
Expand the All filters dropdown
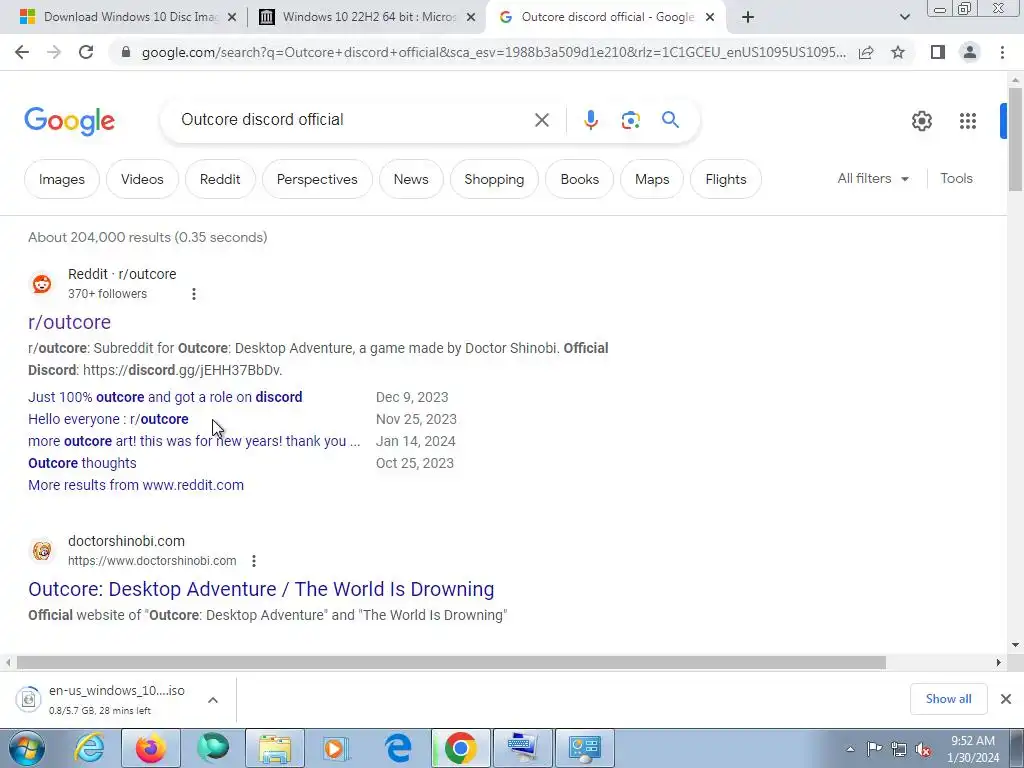[x=873, y=178]
